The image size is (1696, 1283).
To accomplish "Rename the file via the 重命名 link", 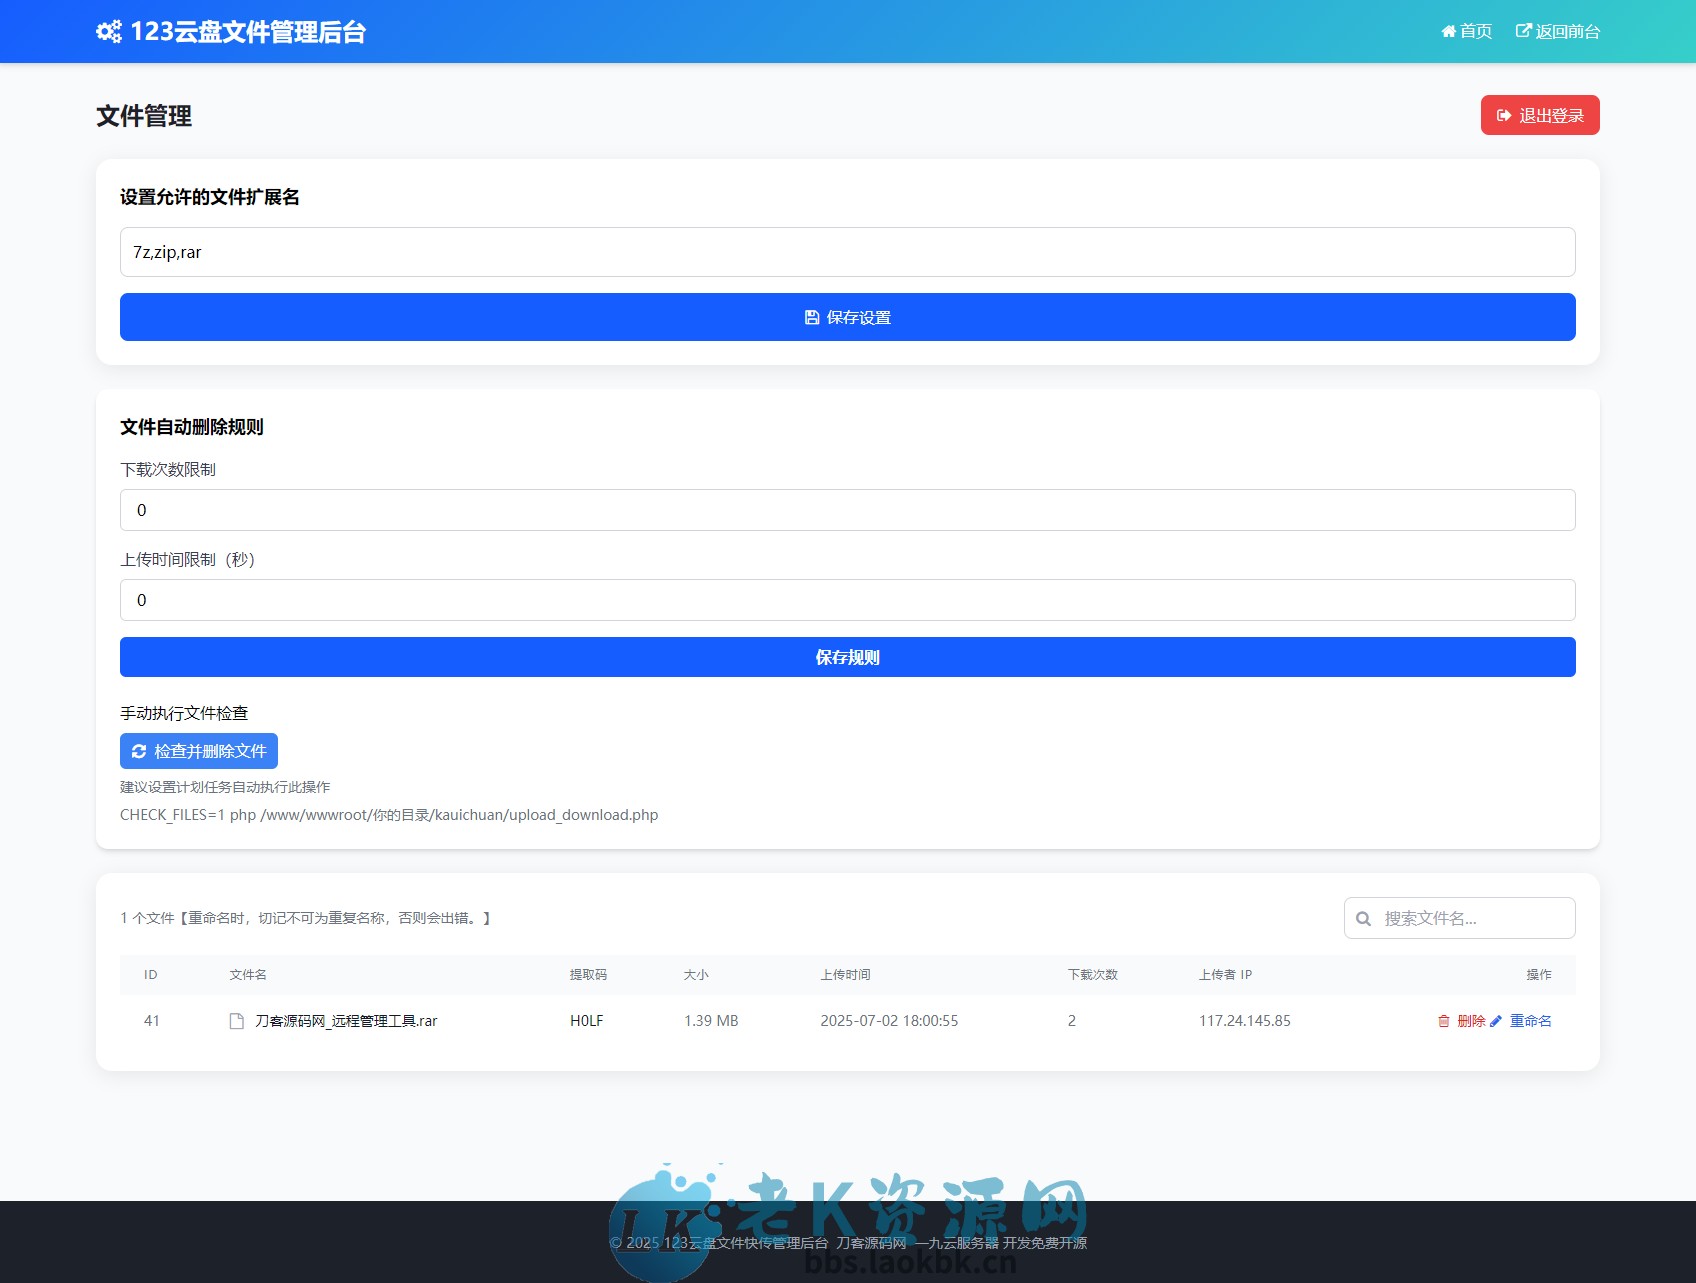I will coord(1530,1021).
